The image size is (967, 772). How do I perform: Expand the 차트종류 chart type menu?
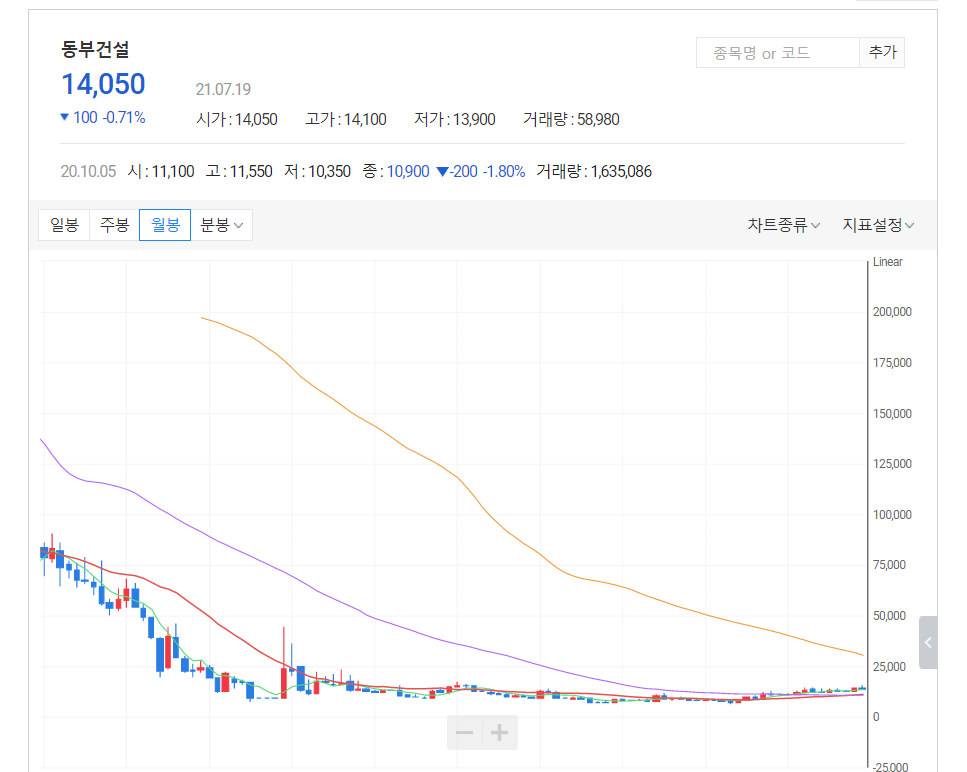784,225
